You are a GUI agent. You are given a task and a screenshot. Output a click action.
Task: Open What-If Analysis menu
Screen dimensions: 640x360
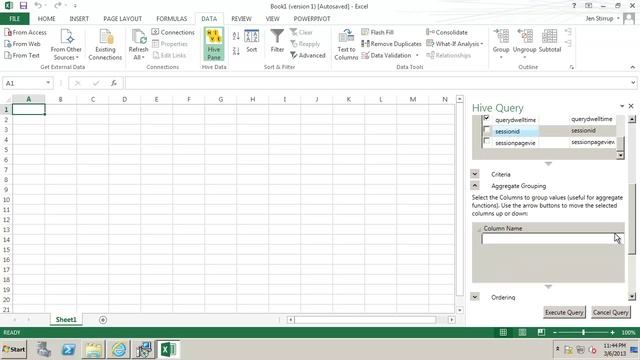click(455, 44)
